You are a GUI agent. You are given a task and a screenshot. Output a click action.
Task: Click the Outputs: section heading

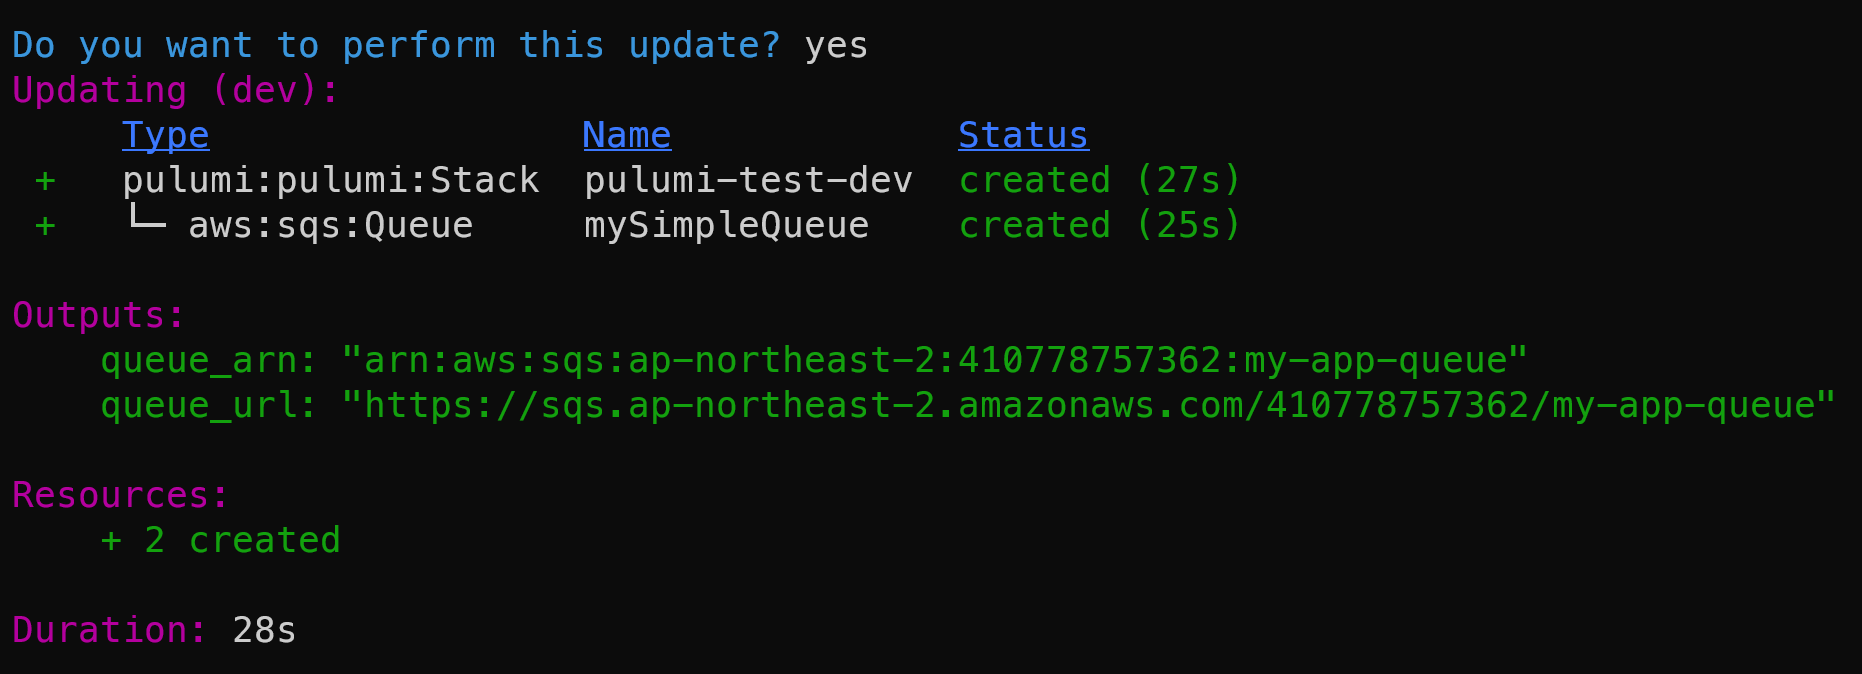tap(99, 315)
